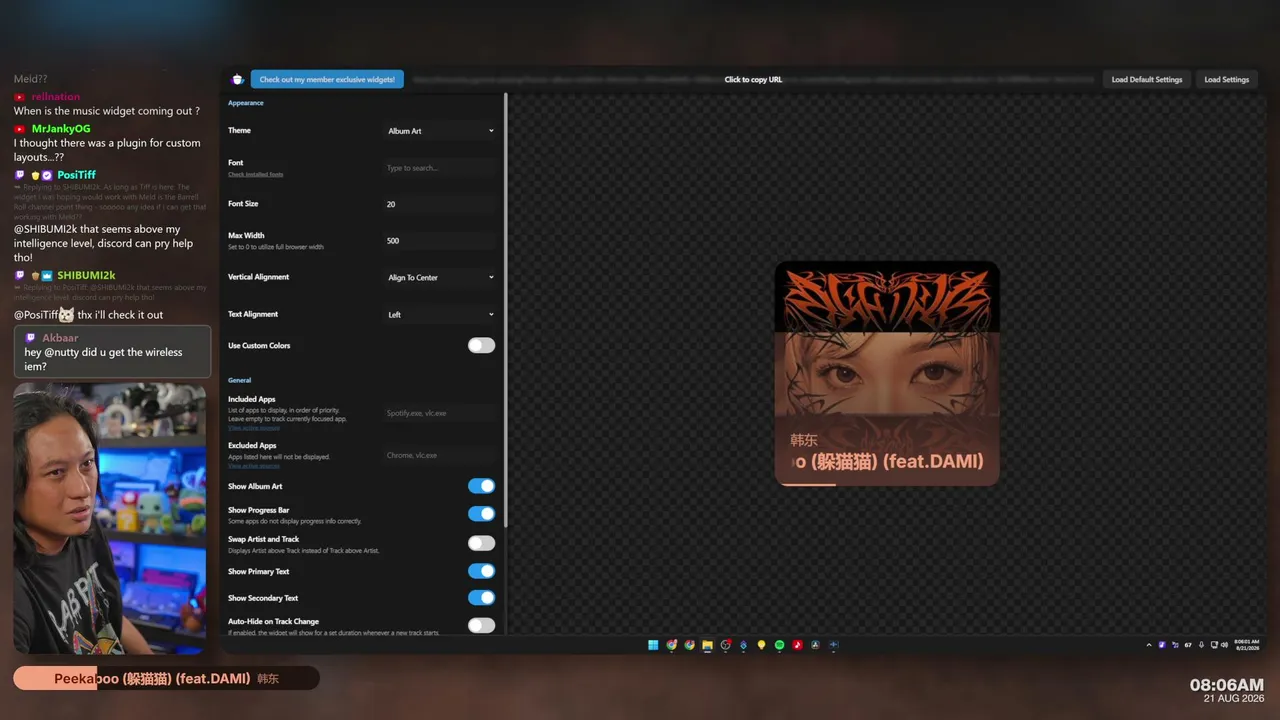
Task: Click the track title in widget preview
Action: coord(888,461)
